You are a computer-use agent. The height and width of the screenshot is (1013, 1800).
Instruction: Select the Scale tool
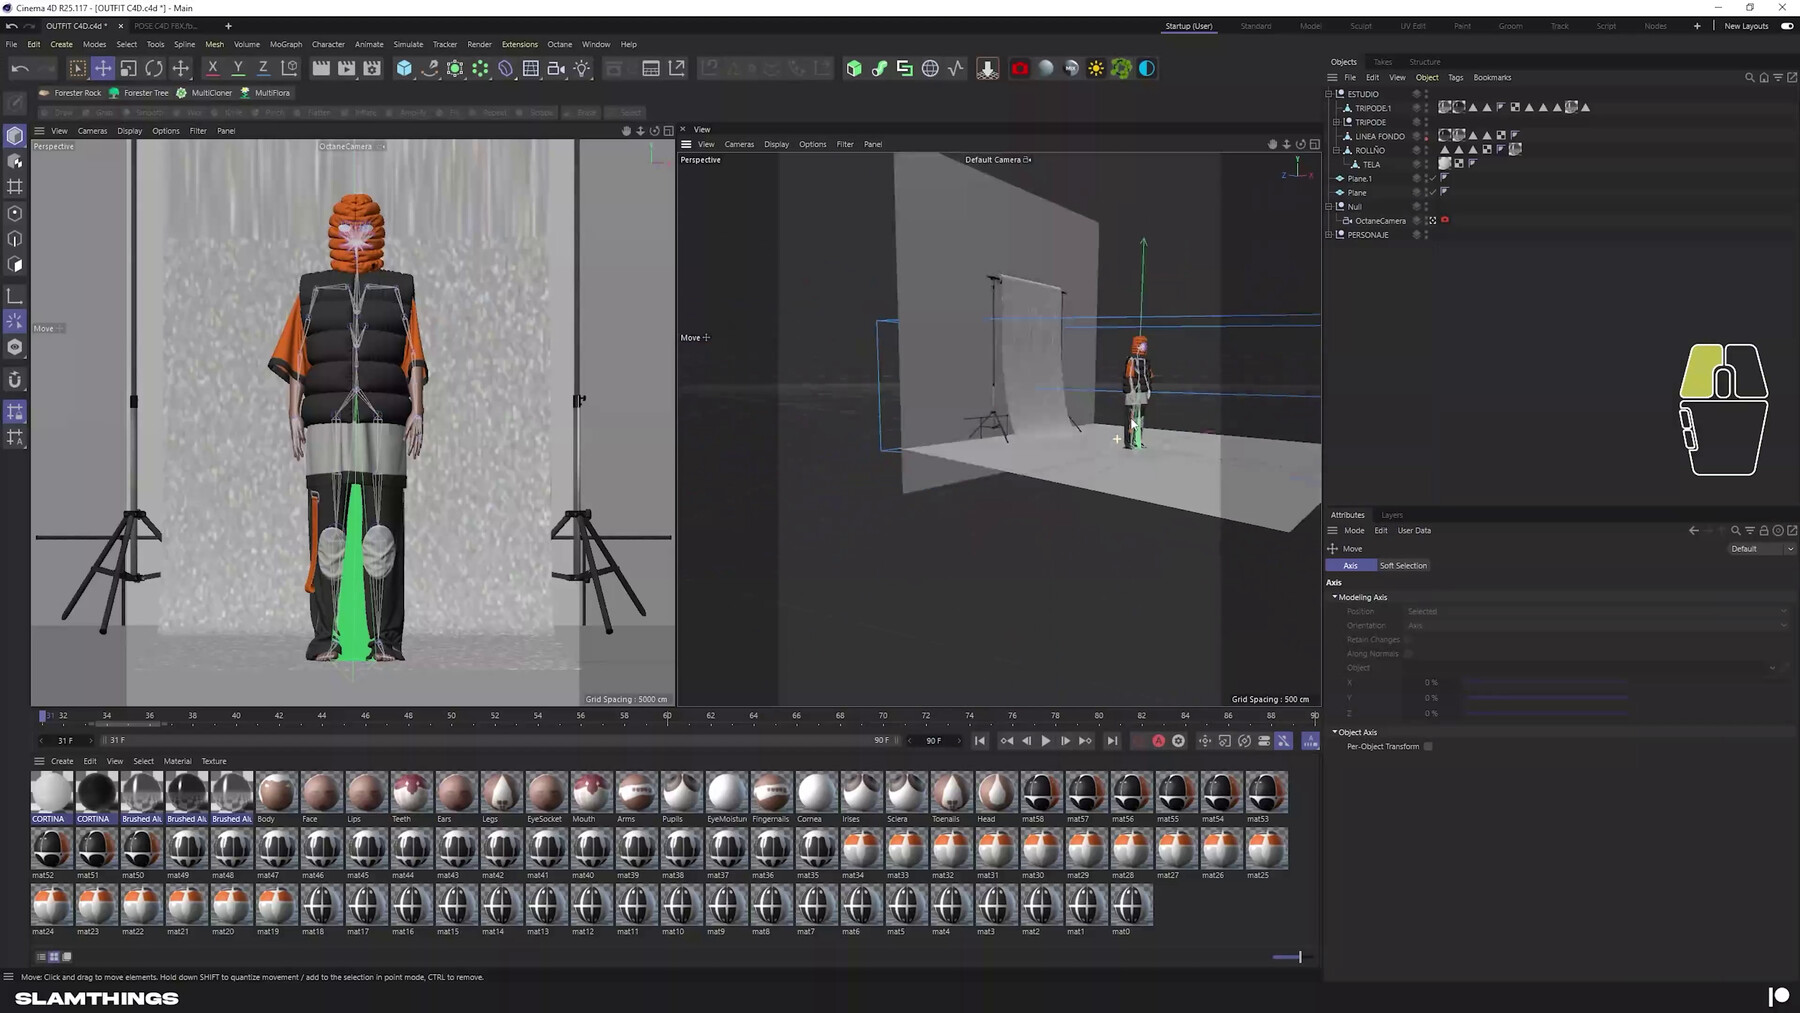128,68
